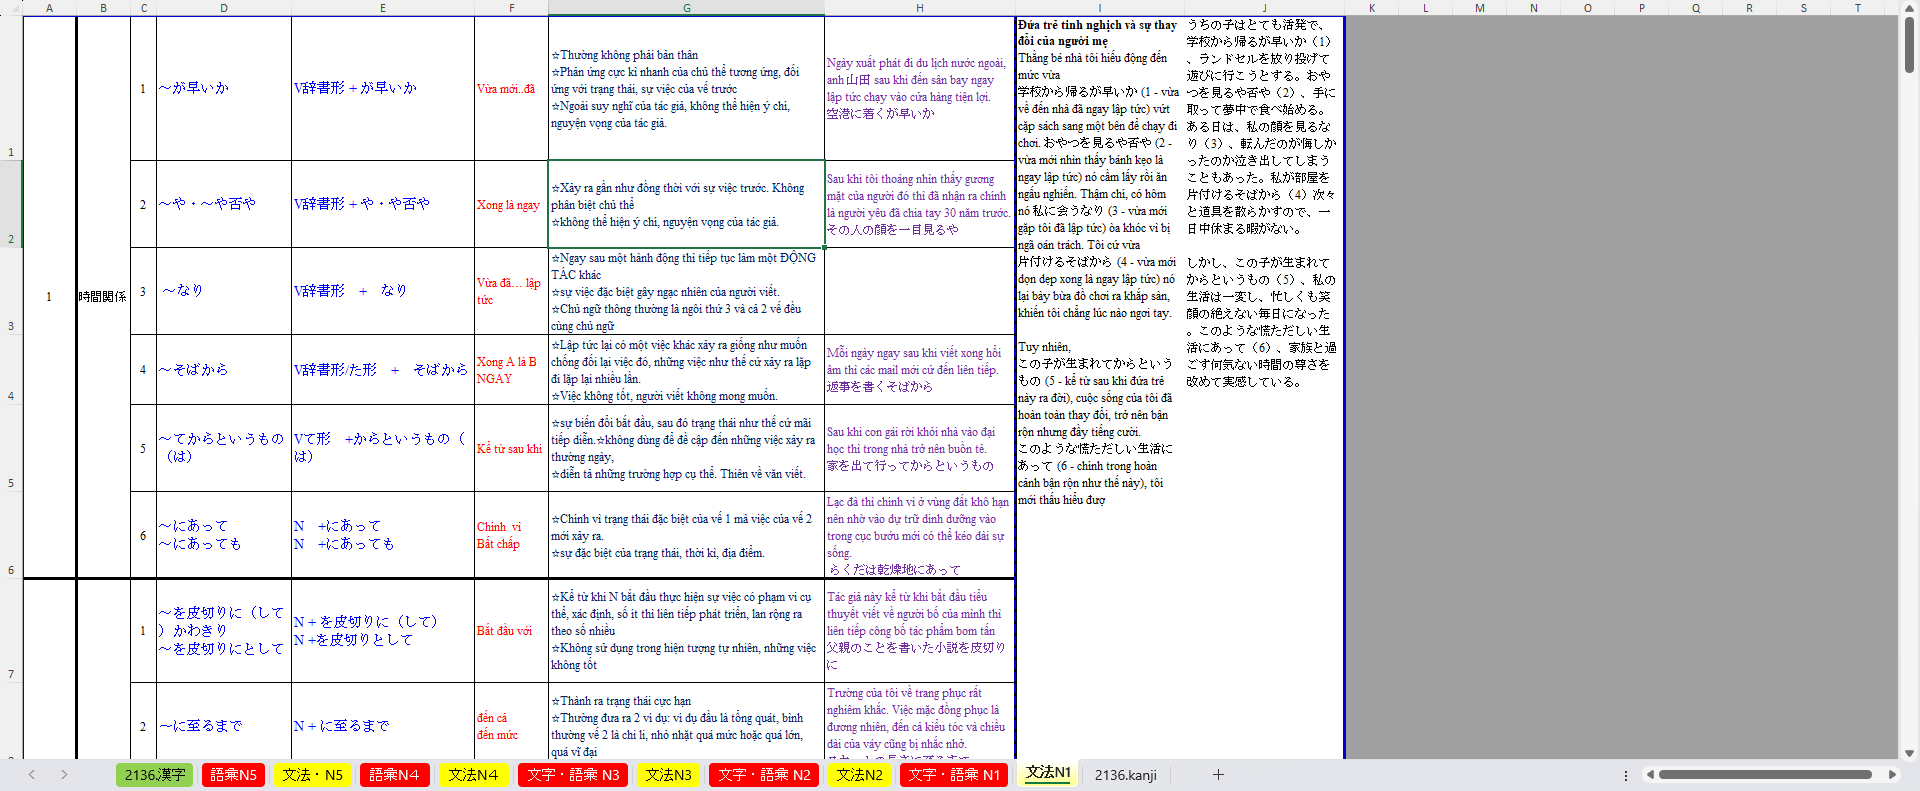Go to the 2136.kanji sheet tab
The width and height of the screenshot is (1920, 791).
1125,775
